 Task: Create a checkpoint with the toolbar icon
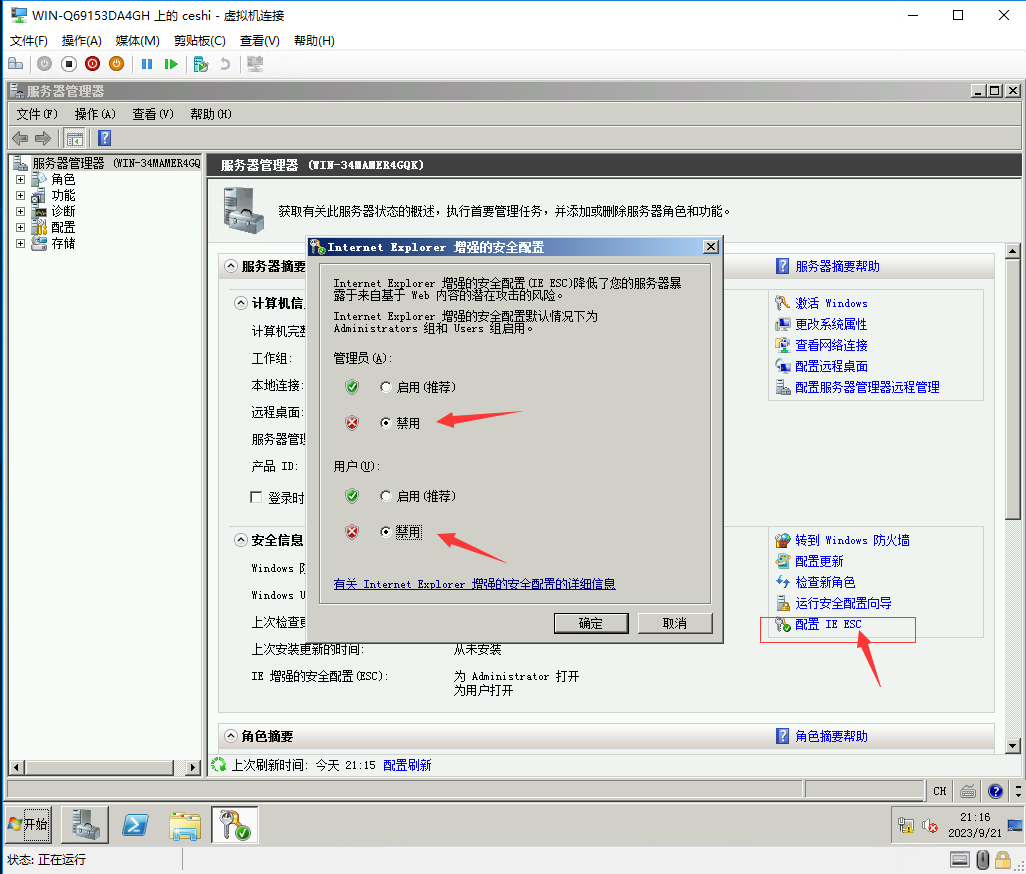click(200, 64)
